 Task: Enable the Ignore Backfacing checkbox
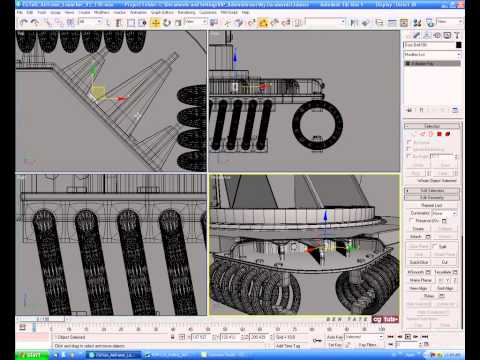409,149
